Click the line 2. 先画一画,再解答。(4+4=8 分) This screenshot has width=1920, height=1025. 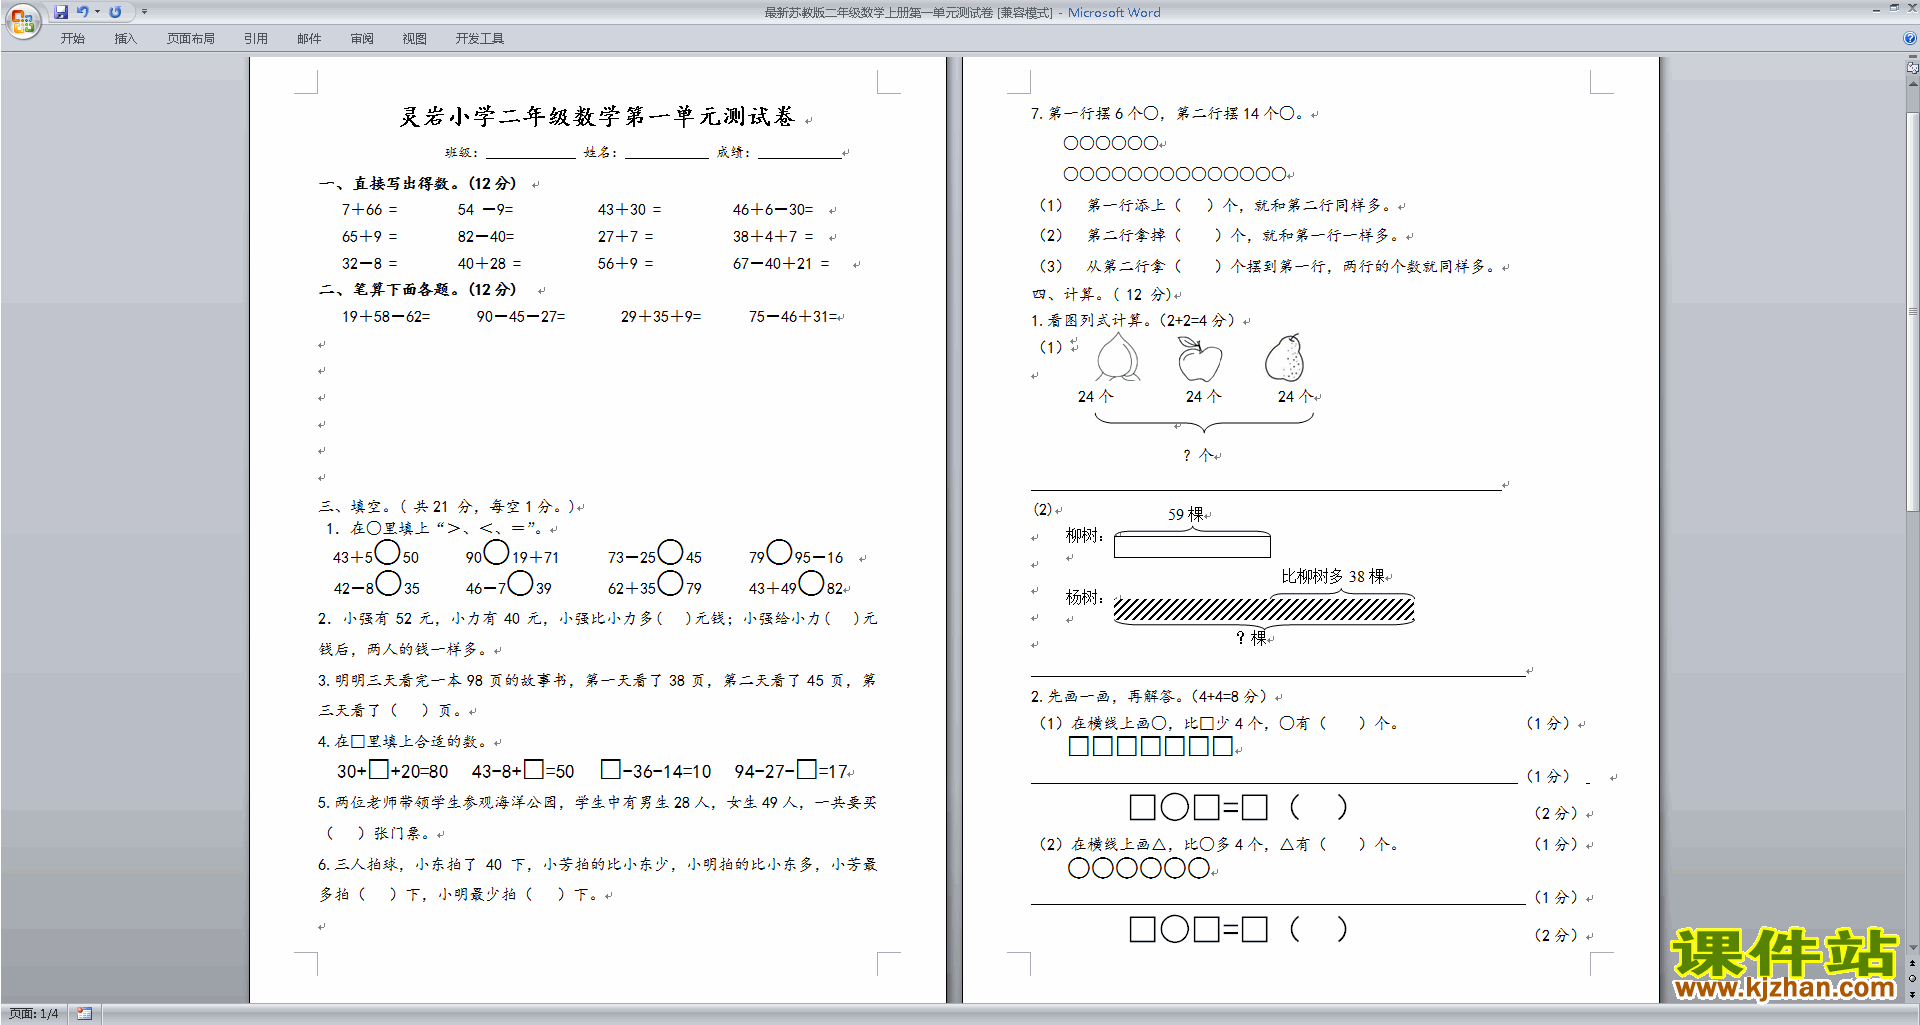(x=1150, y=697)
